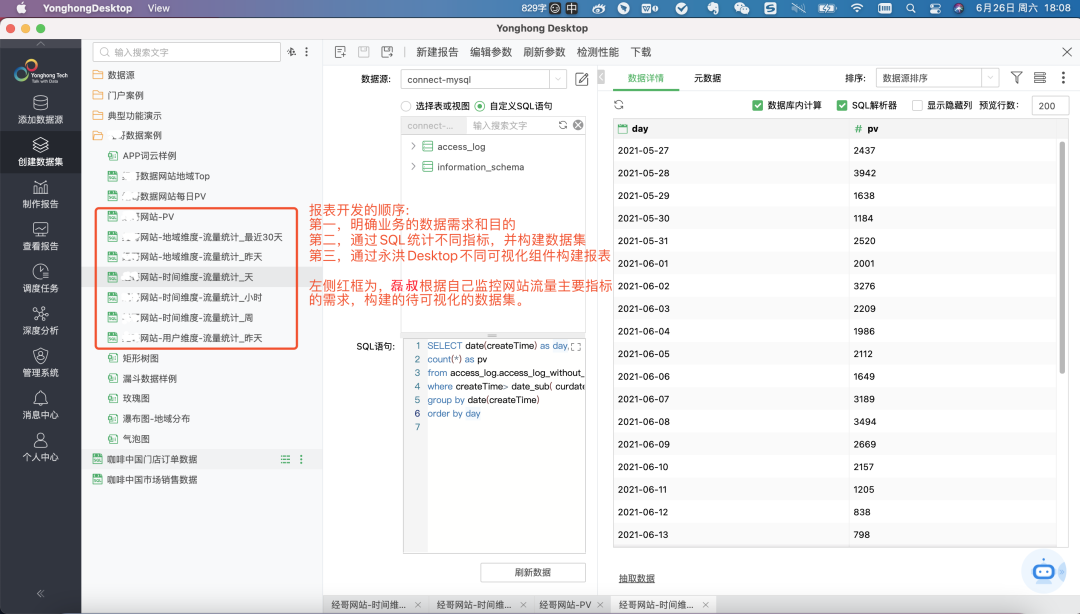
Task: Open the filter funnel icon
Action: [1017, 78]
